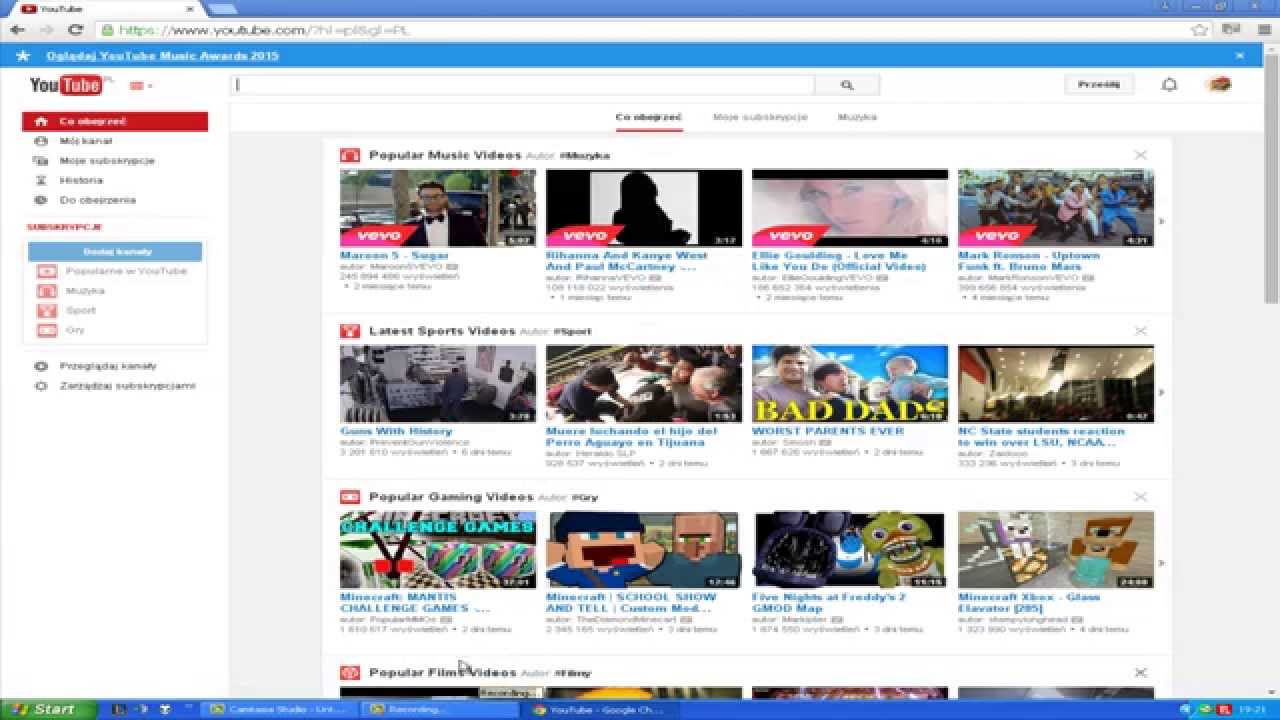Click the #Muzyka author link

[x=585, y=156]
